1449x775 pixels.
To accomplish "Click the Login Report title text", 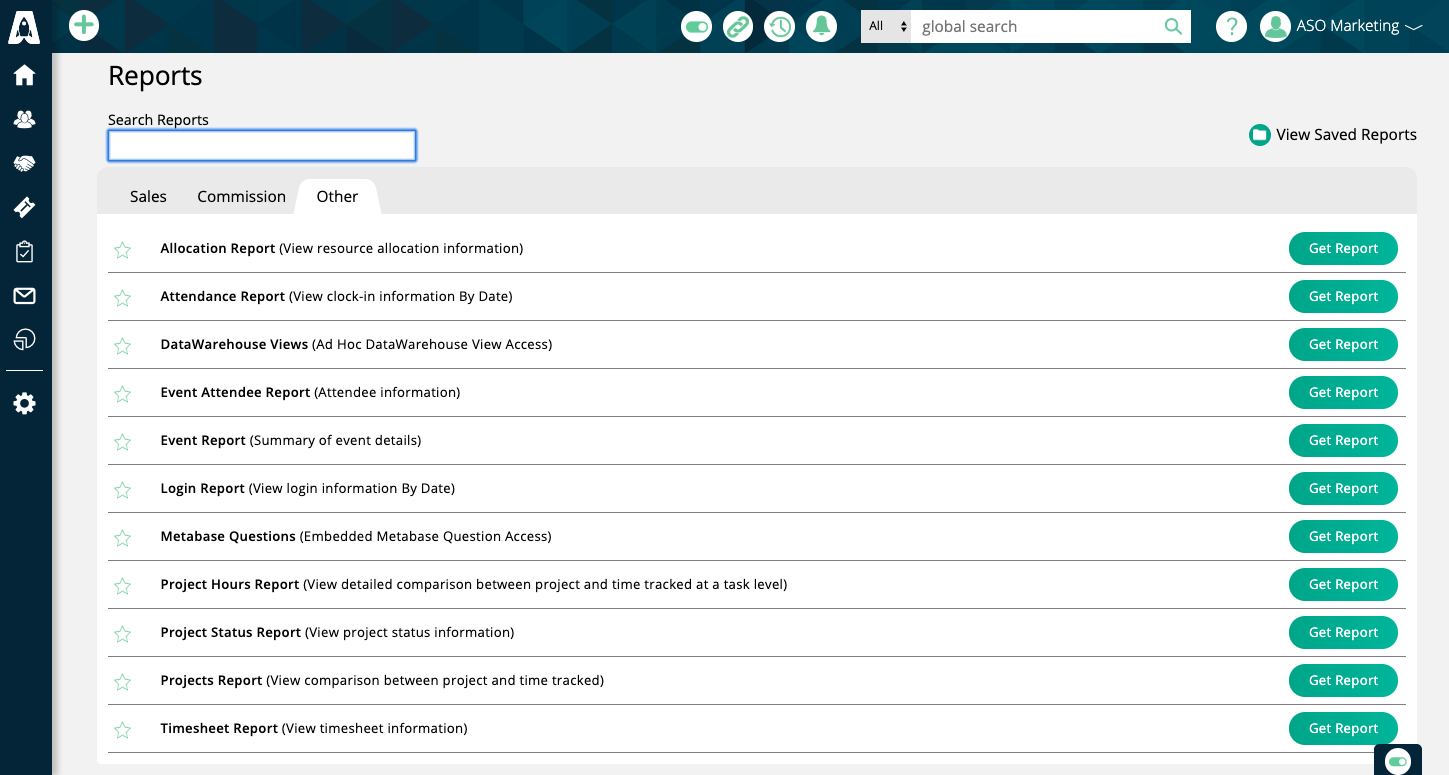I will click(202, 489).
